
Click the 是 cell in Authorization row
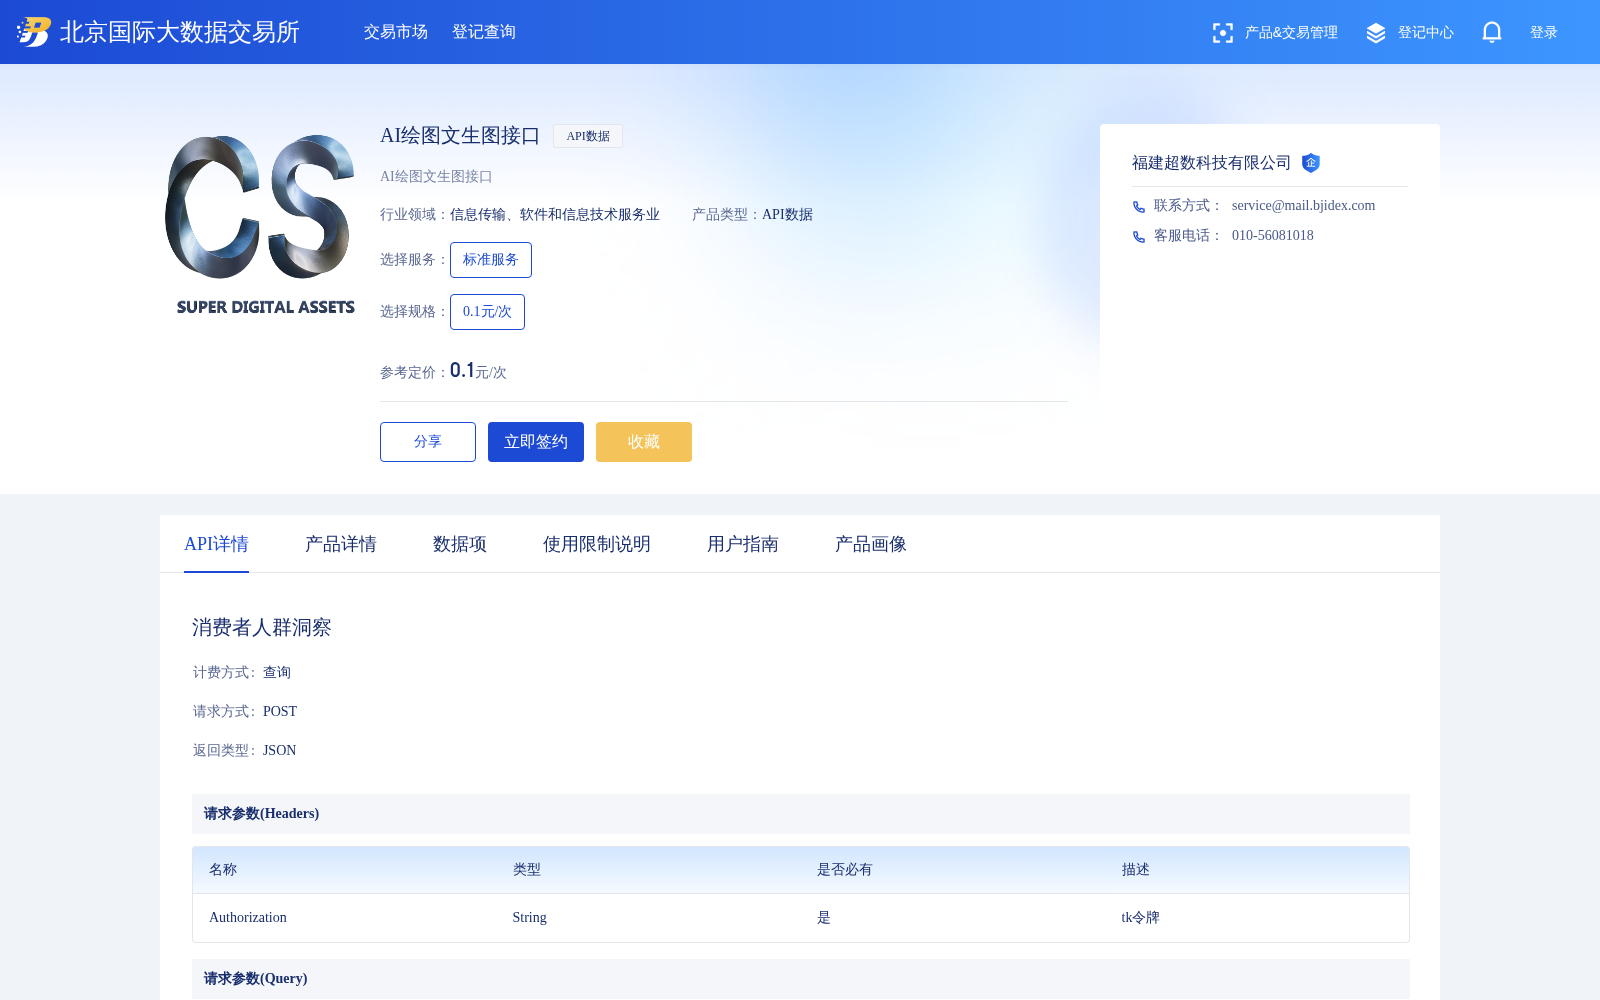(x=824, y=918)
